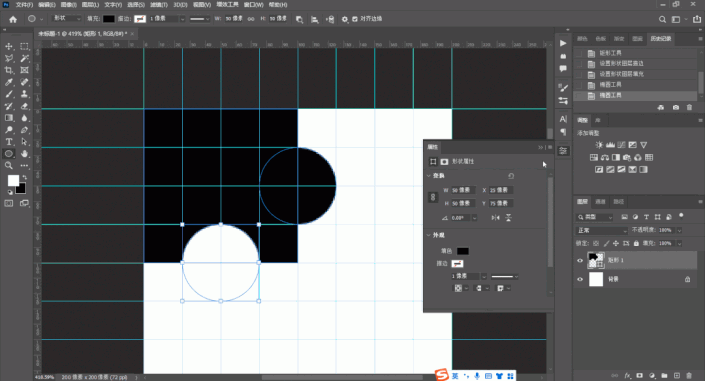Select the Rectangular Marquee tool
This screenshot has height=381, width=705.
coord(24,46)
